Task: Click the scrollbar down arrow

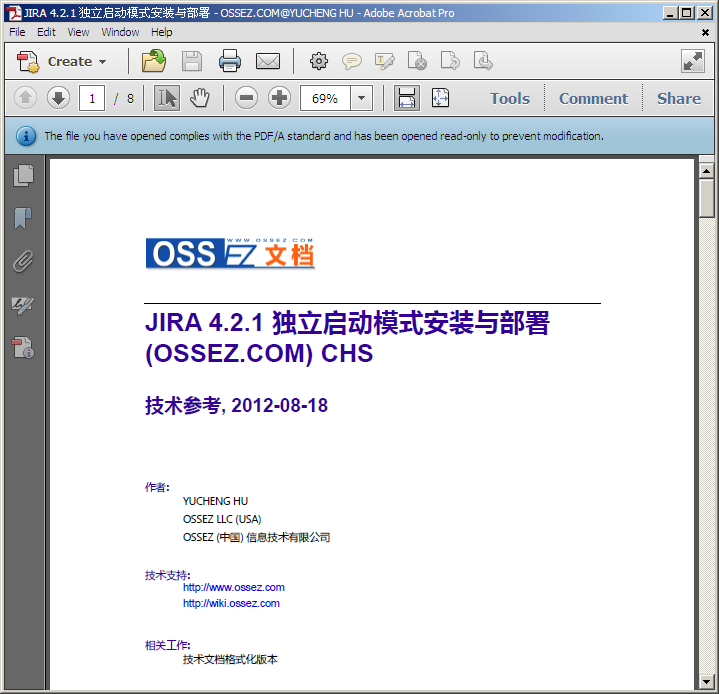Action: [706, 682]
